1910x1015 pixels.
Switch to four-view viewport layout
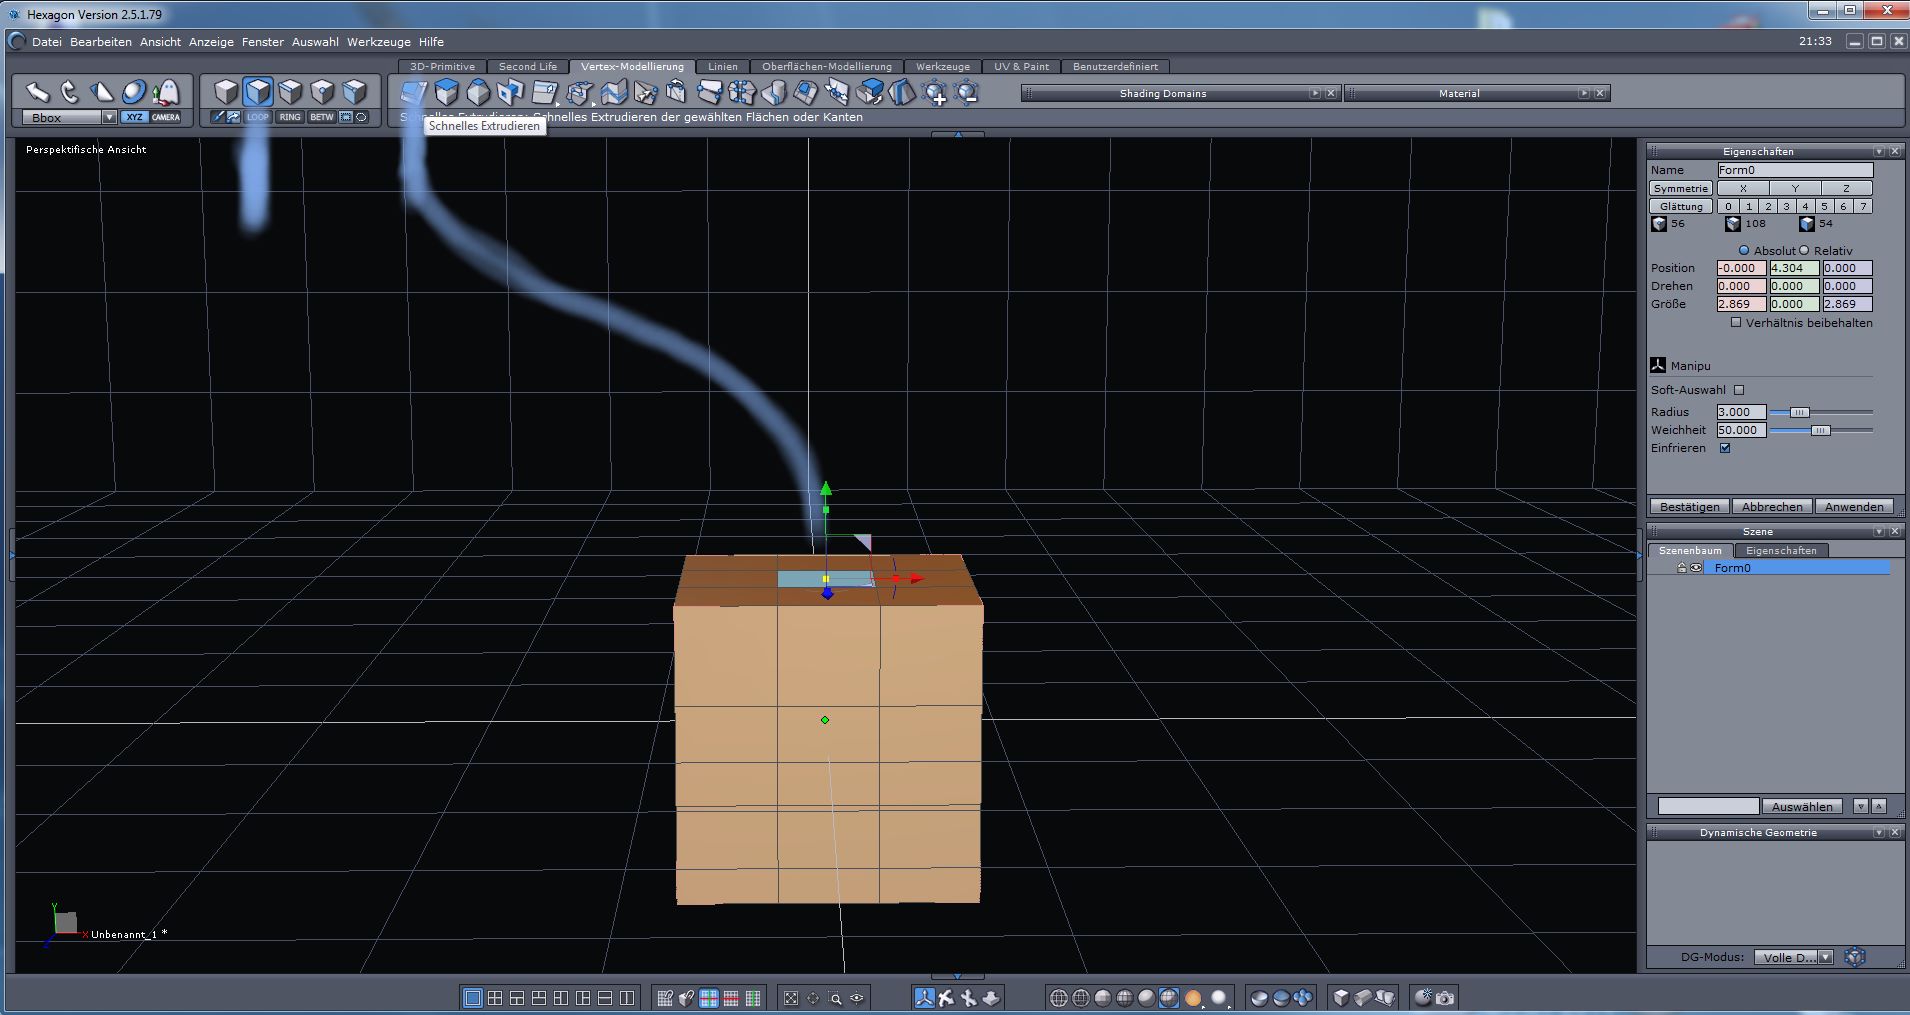[495, 998]
